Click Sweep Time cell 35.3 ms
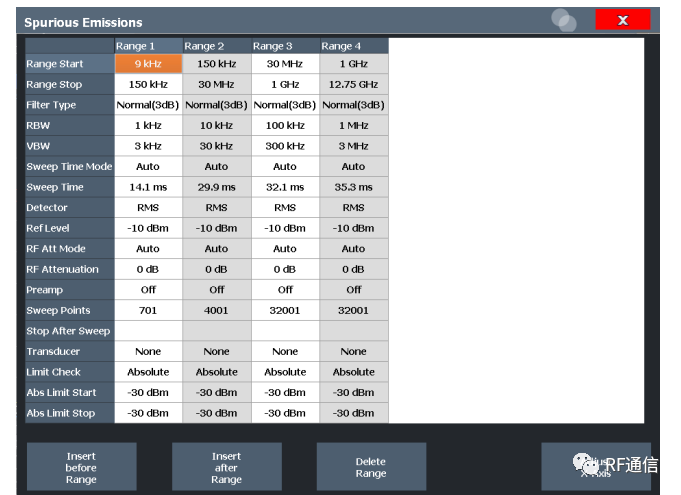The width and height of the screenshot is (681, 495). point(354,187)
